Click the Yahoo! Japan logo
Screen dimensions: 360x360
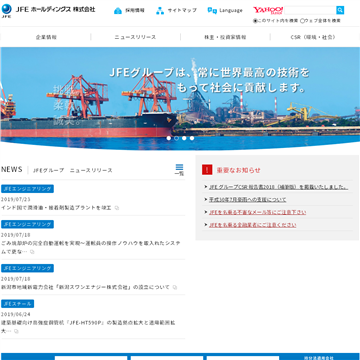point(268,10)
